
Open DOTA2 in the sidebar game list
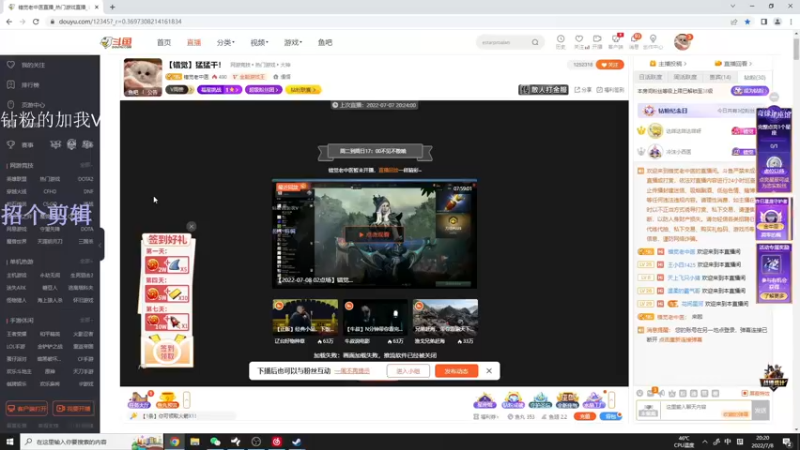click(x=85, y=179)
